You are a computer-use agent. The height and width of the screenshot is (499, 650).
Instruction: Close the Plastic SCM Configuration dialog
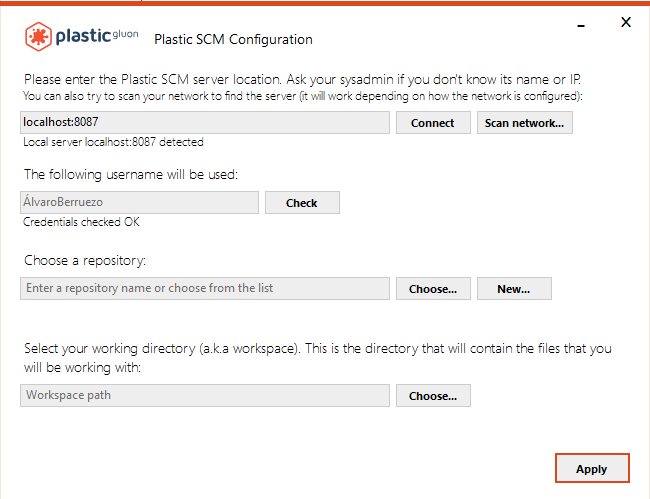pyautogui.click(x=626, y=22)
